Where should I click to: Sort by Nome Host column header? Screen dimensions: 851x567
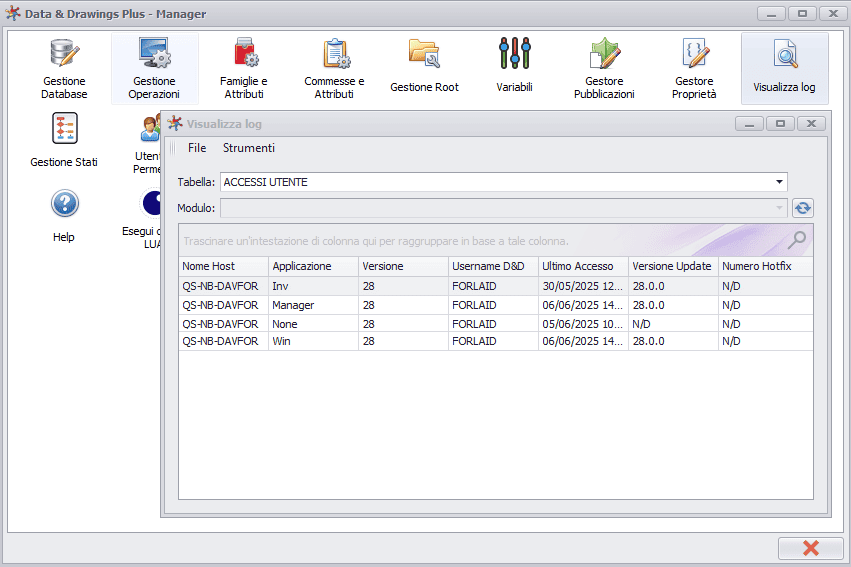click(x=224, y=266)
